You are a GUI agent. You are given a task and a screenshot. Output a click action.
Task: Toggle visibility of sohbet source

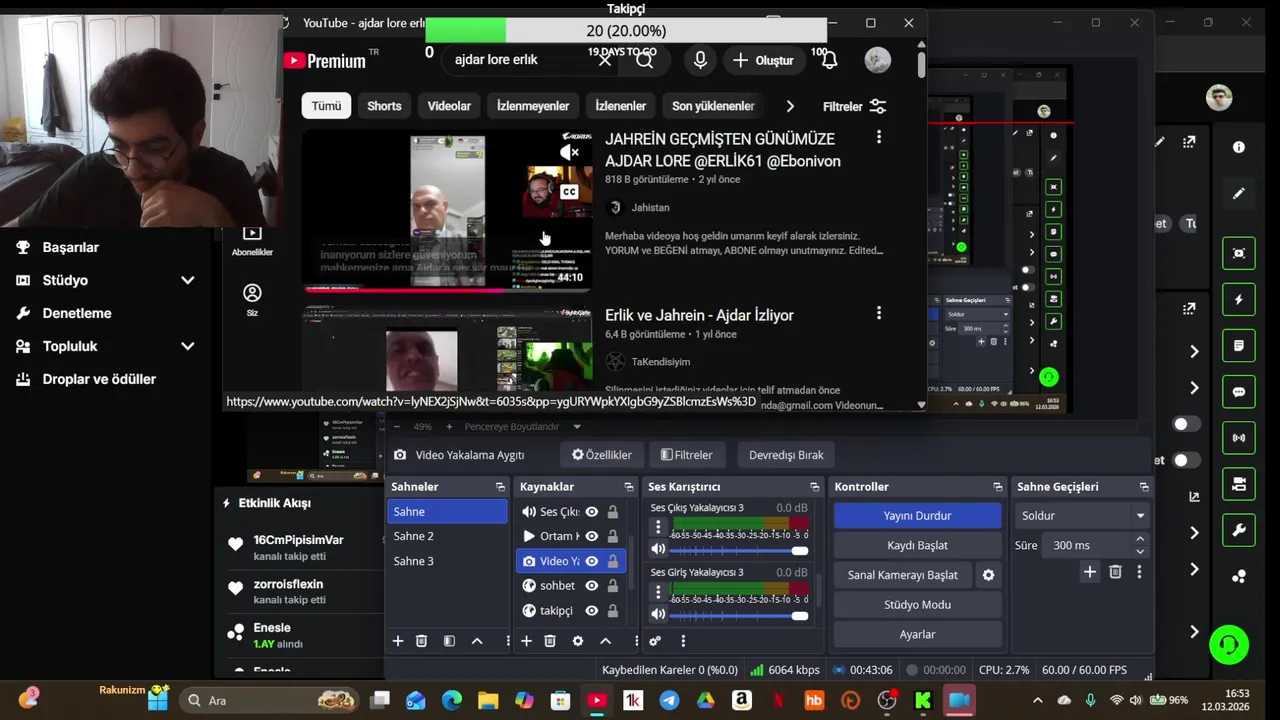tap(592, 586)
